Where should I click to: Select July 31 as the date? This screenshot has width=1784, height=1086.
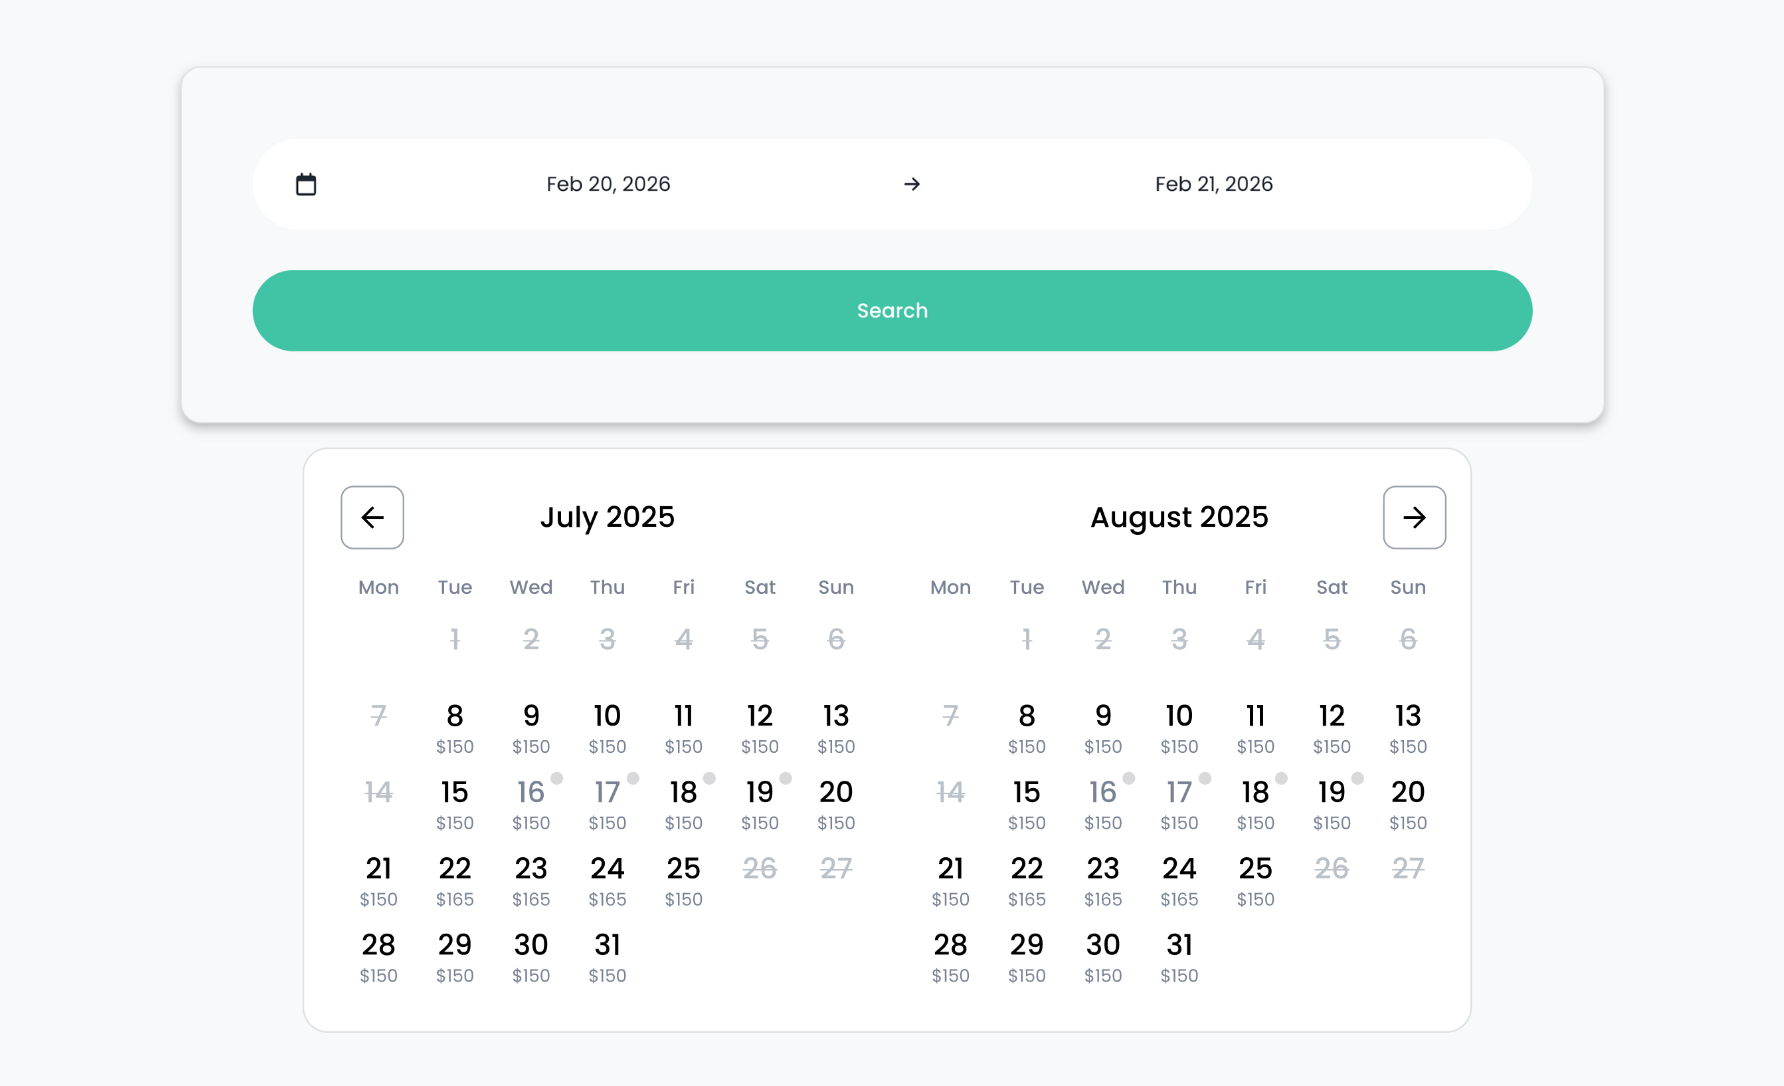tap(607, 957)
